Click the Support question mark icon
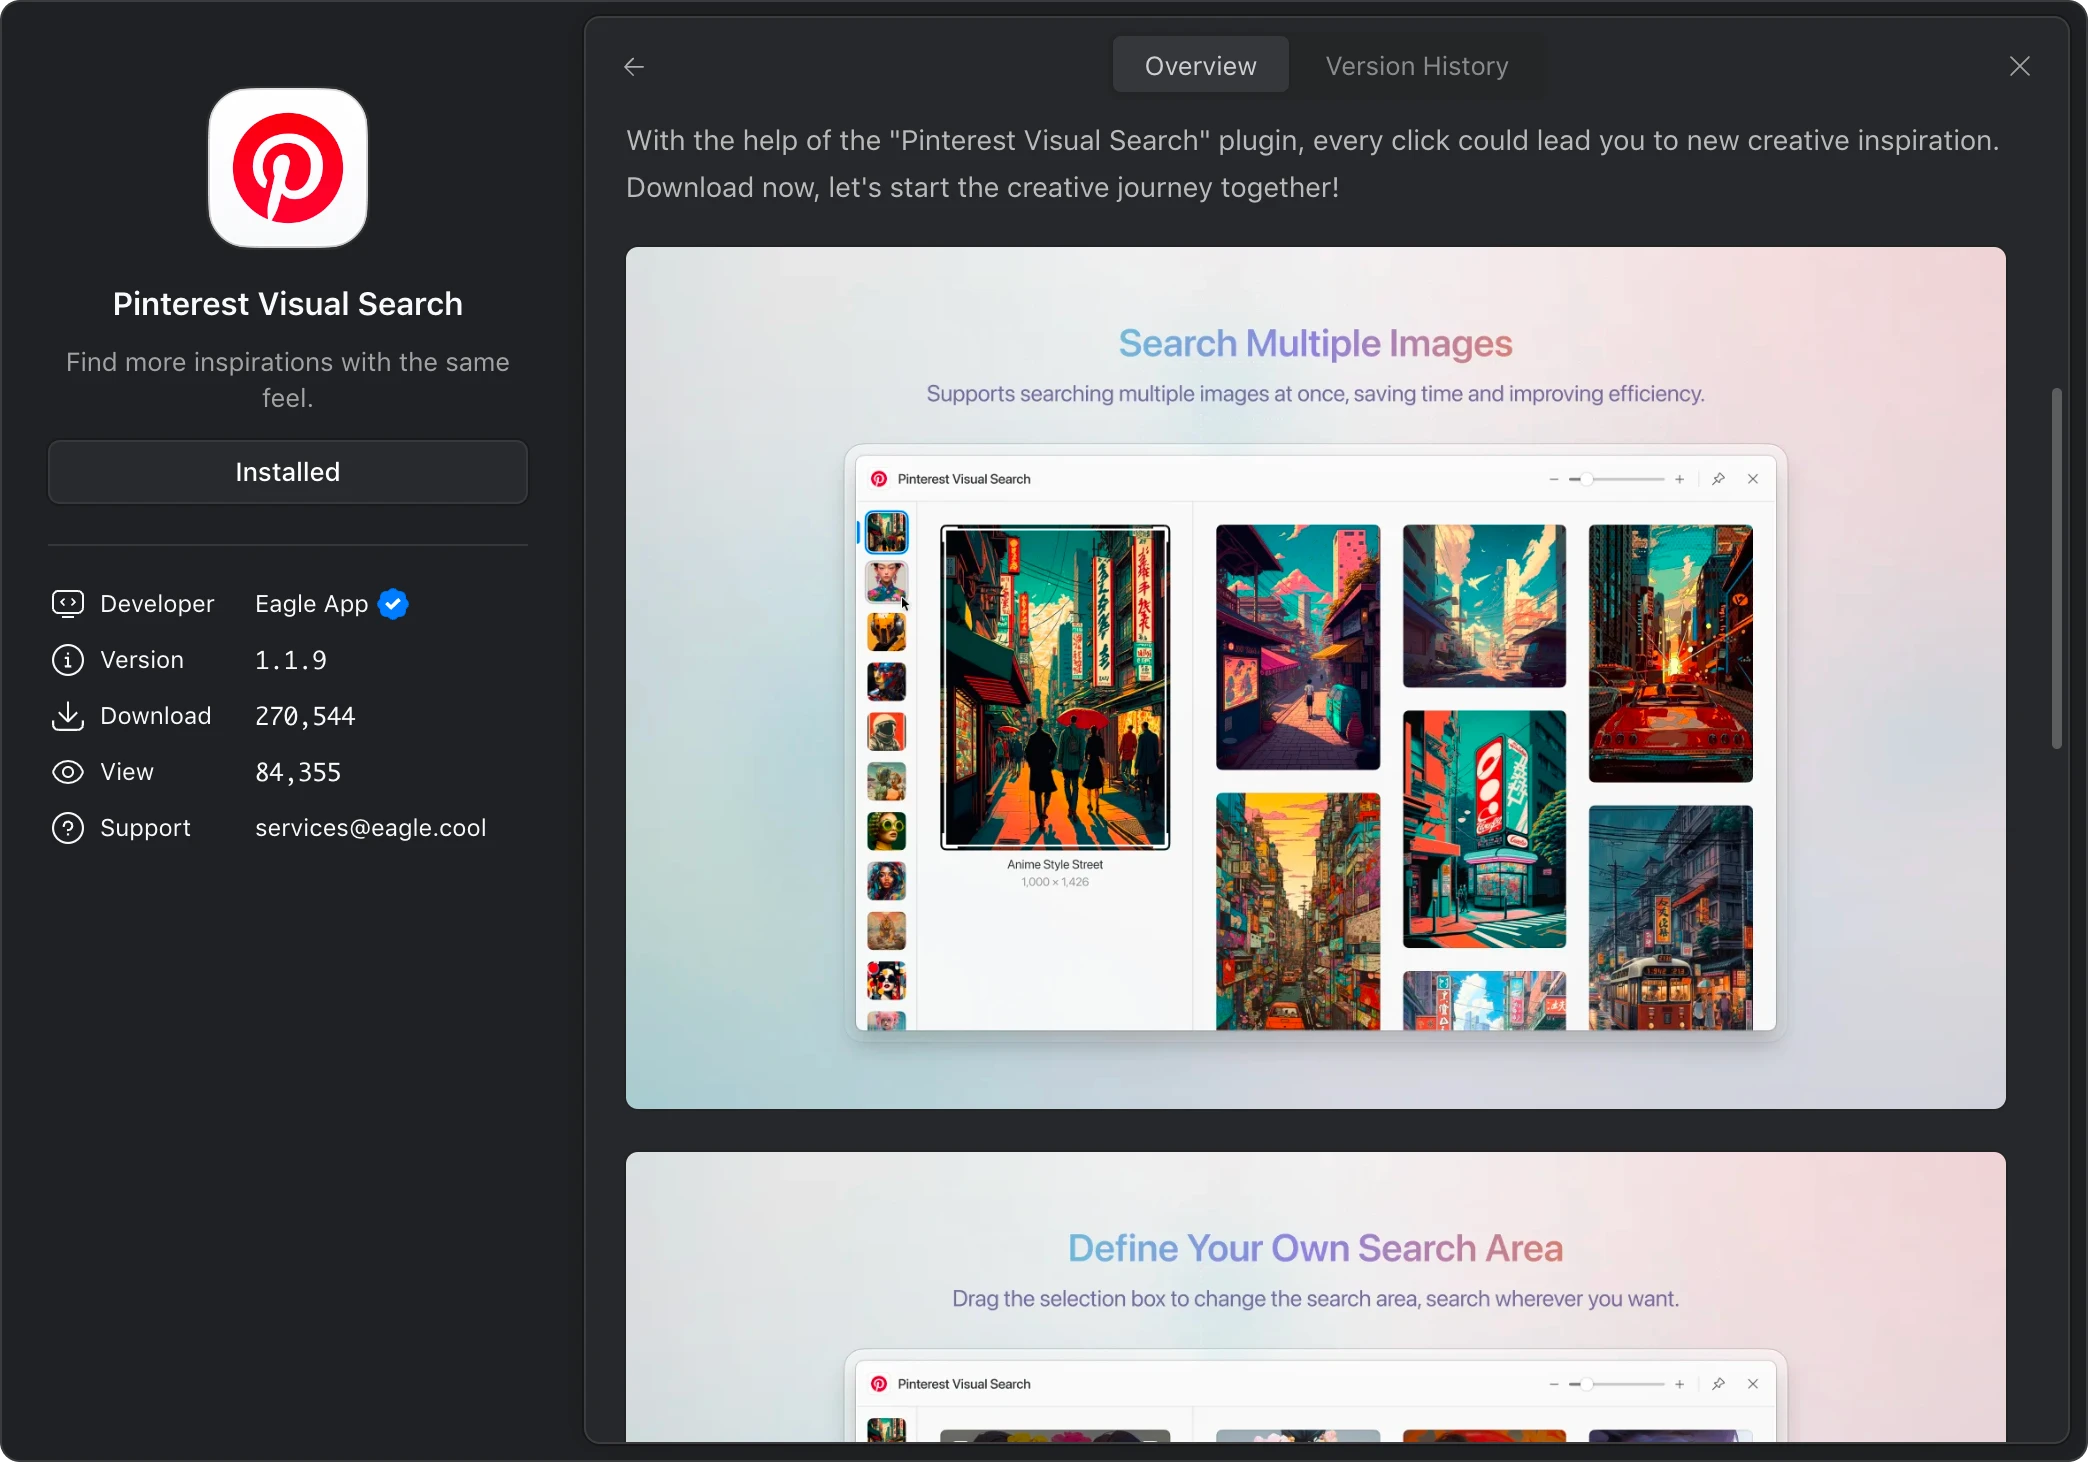Viewport: 2088px width, 1462px height. [x=67, y=828]
